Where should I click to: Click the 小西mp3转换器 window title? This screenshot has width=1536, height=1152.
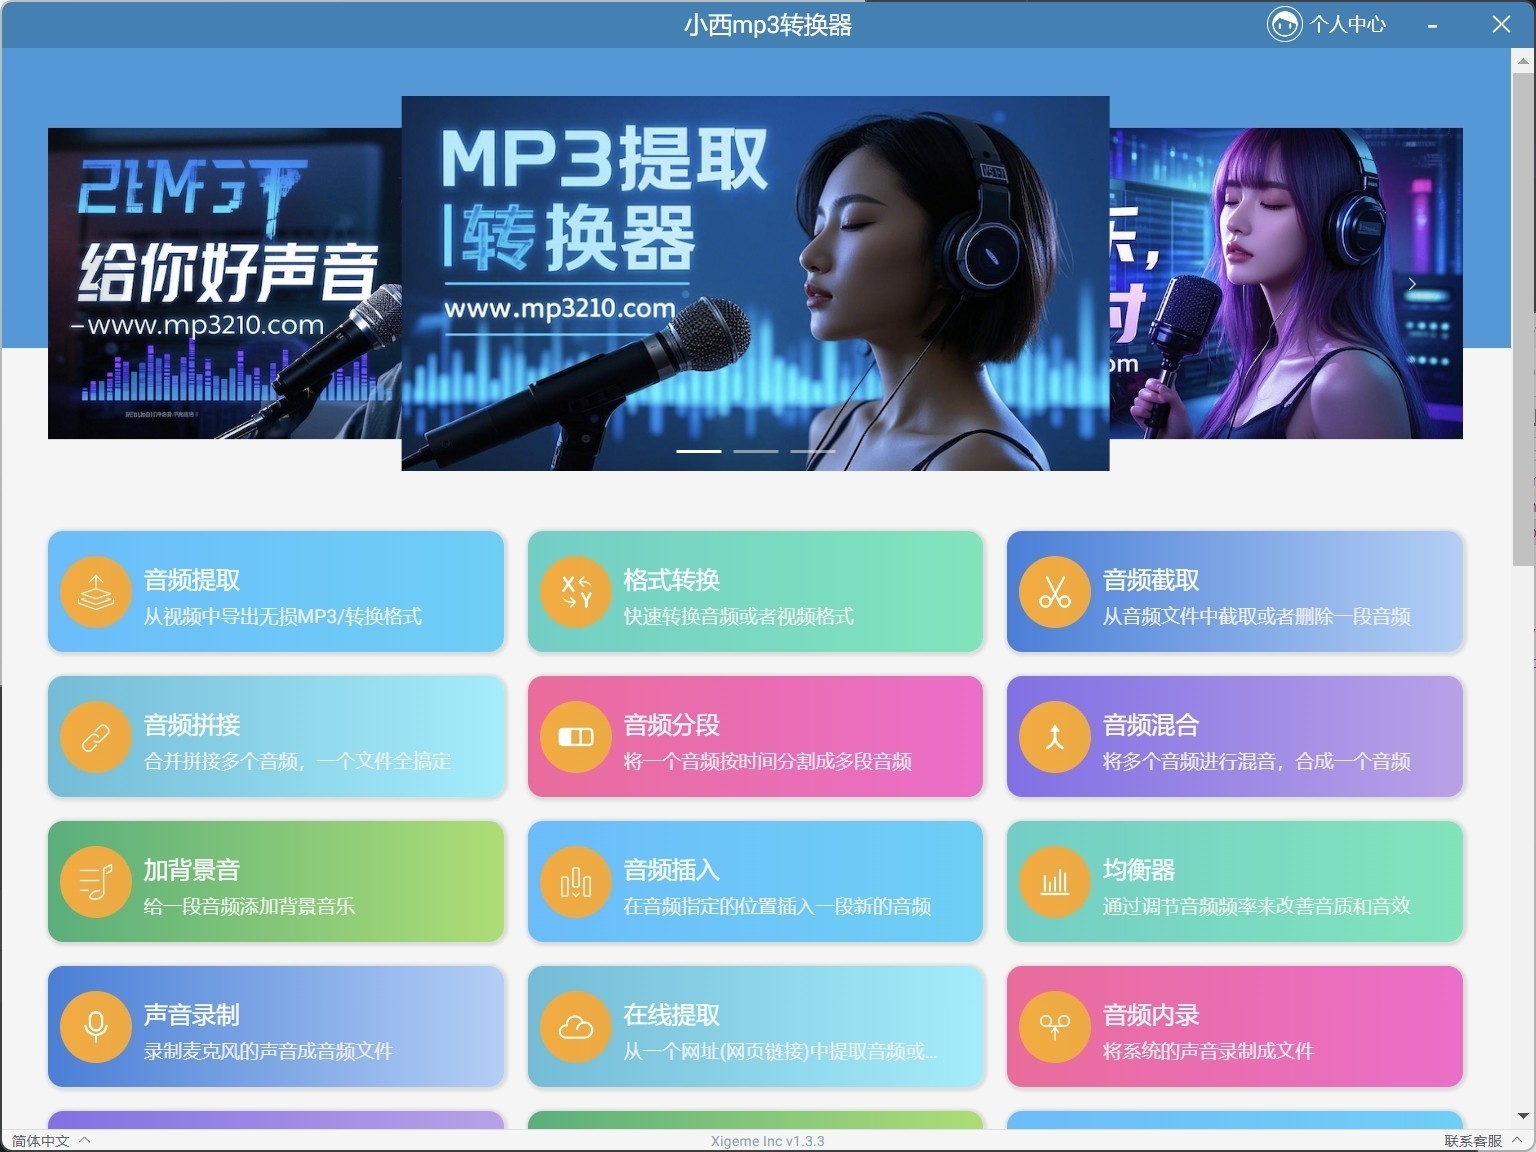pyautogui.click(x=768, y=25)
